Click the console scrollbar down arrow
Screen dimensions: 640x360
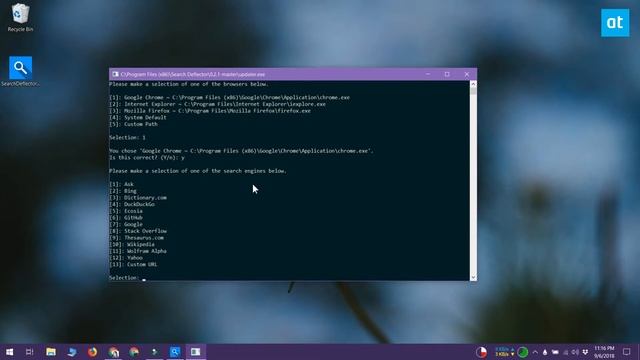click(473, 277)
